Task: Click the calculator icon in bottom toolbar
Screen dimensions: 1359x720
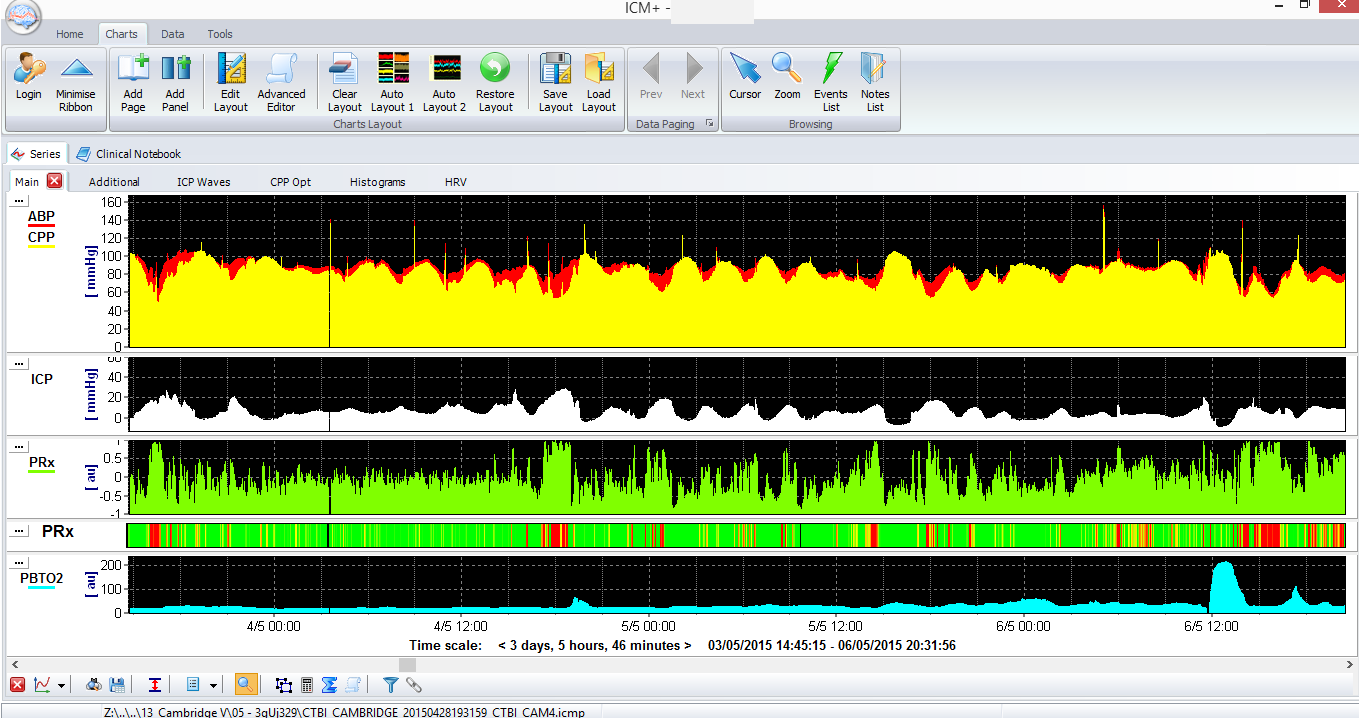Action: [307, 685]
